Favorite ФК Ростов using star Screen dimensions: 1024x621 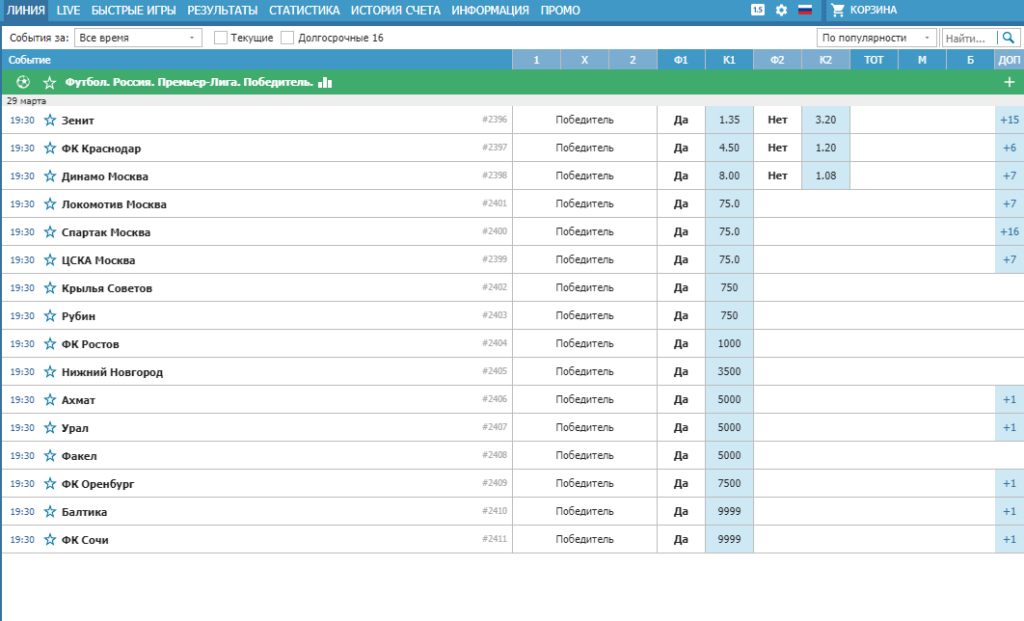click(x=50, y=344)
